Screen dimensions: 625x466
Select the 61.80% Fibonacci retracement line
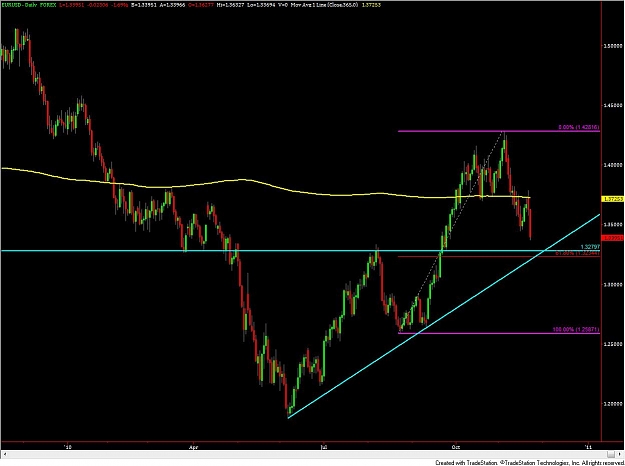point(499,256)
